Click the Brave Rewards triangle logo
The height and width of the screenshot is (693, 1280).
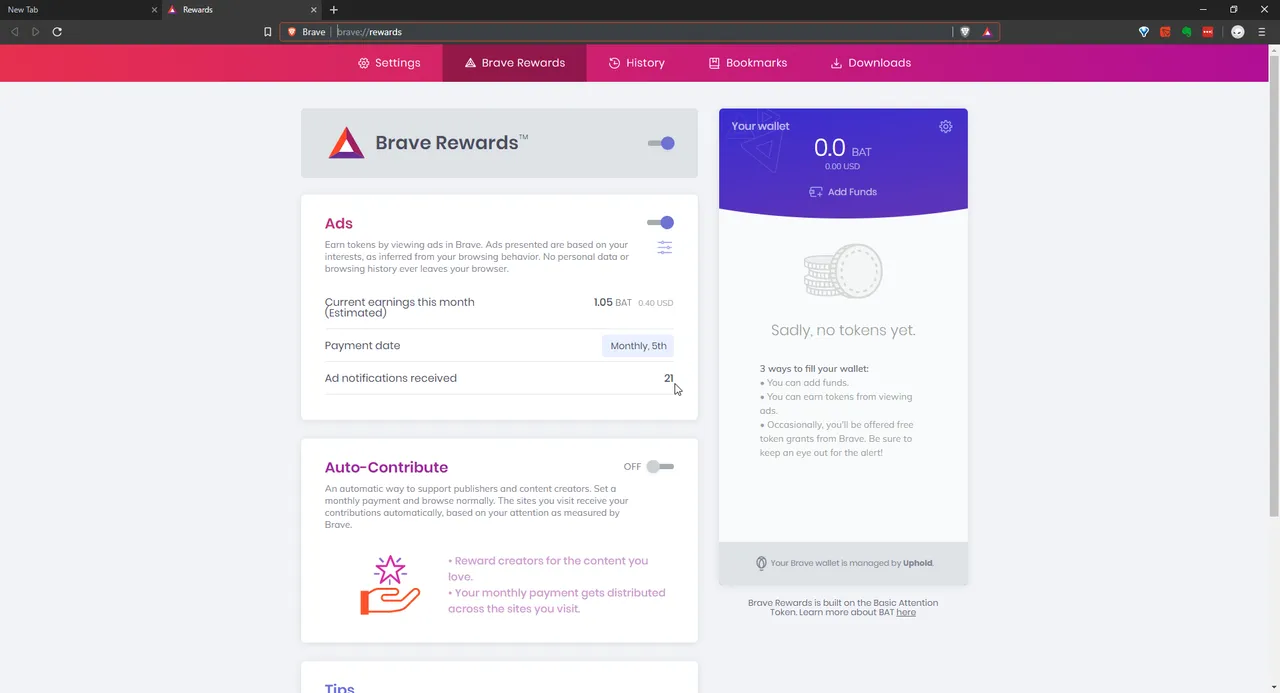[346, 143]
